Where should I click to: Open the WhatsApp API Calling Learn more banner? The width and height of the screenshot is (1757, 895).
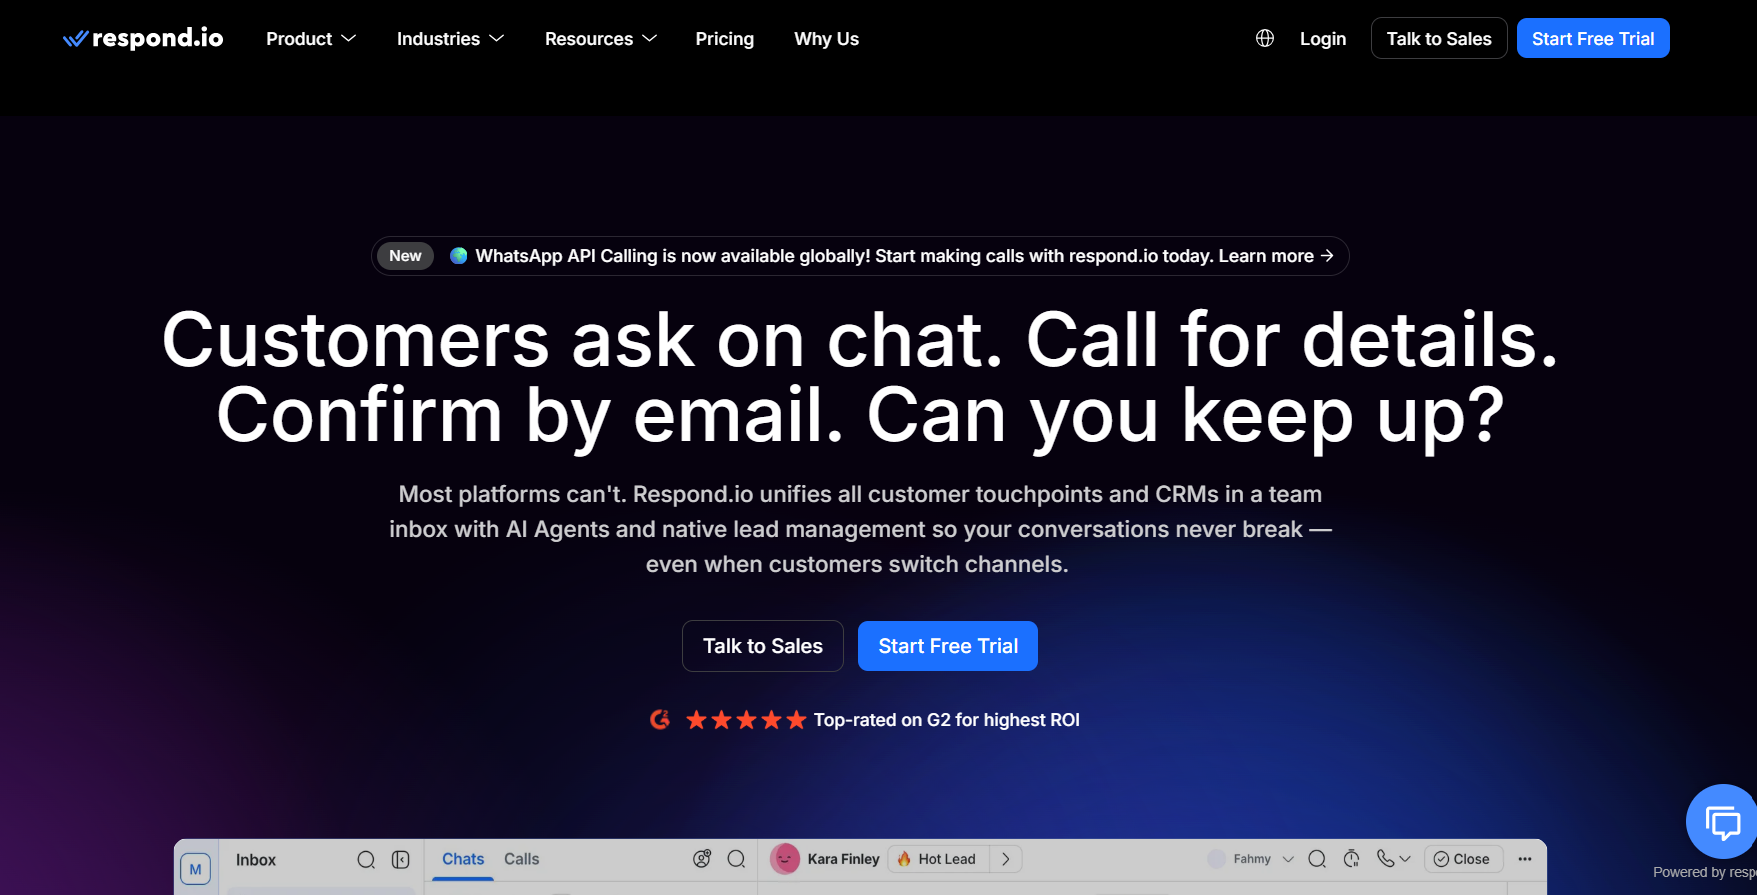pyautogui.click(x=860, y=256)
